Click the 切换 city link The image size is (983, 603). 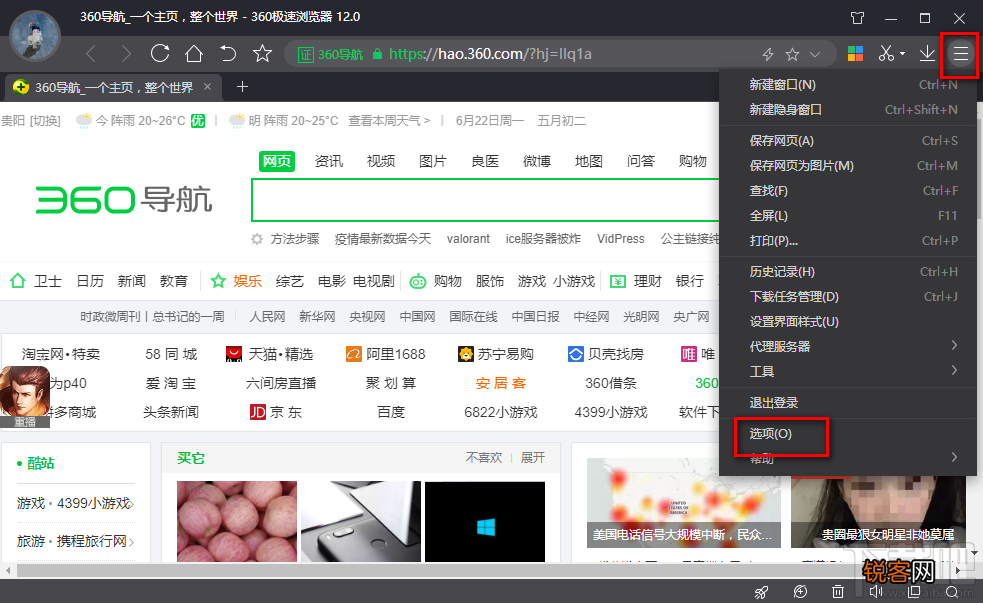coord(46,120)
